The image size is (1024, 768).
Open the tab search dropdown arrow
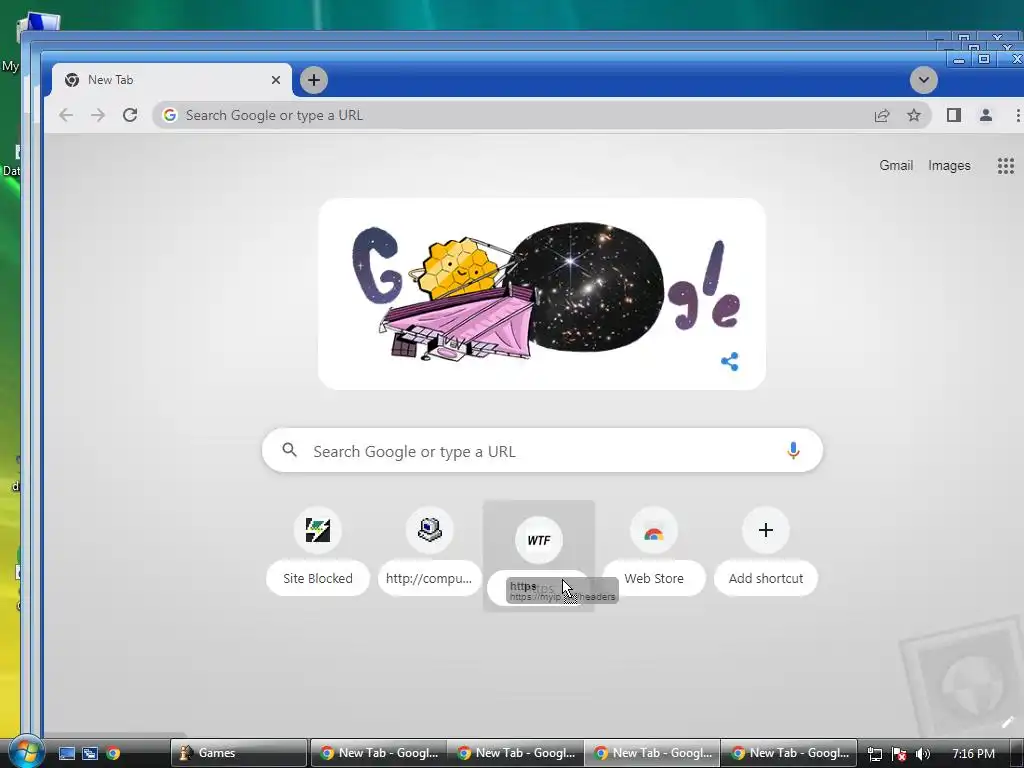(923, 80)
